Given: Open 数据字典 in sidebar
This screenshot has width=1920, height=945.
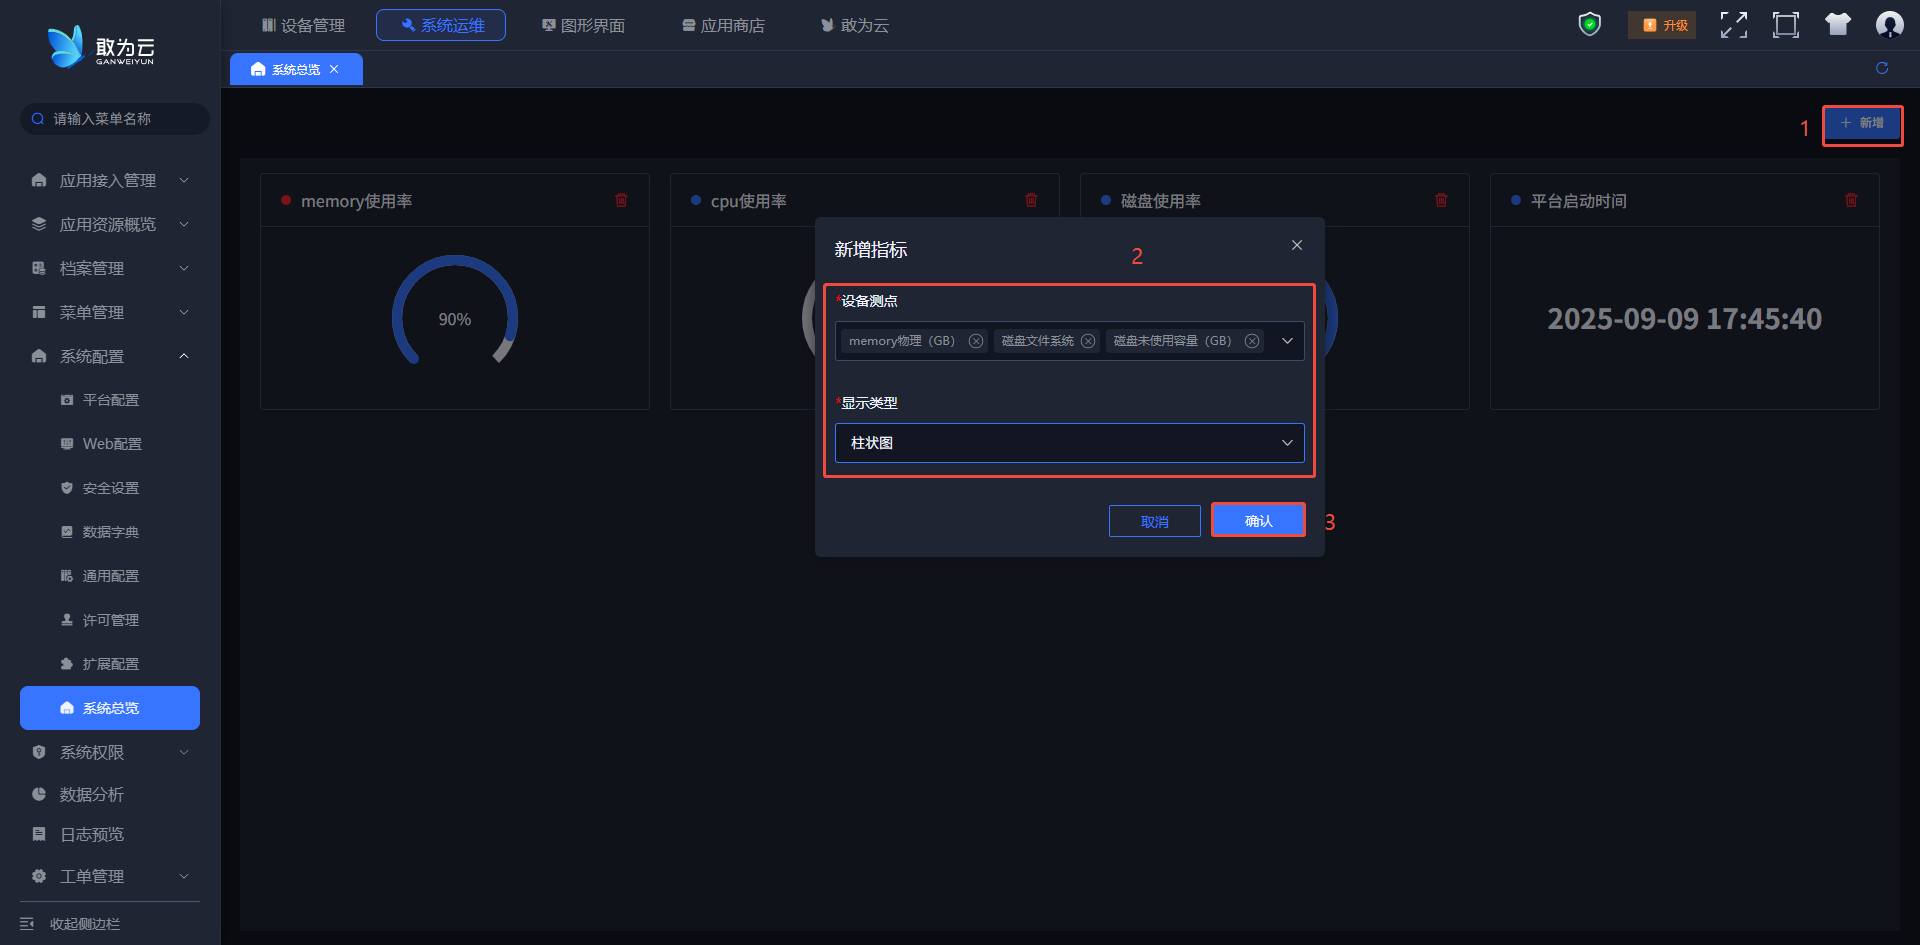Looking at the screenshot, I should coord(110,532).
